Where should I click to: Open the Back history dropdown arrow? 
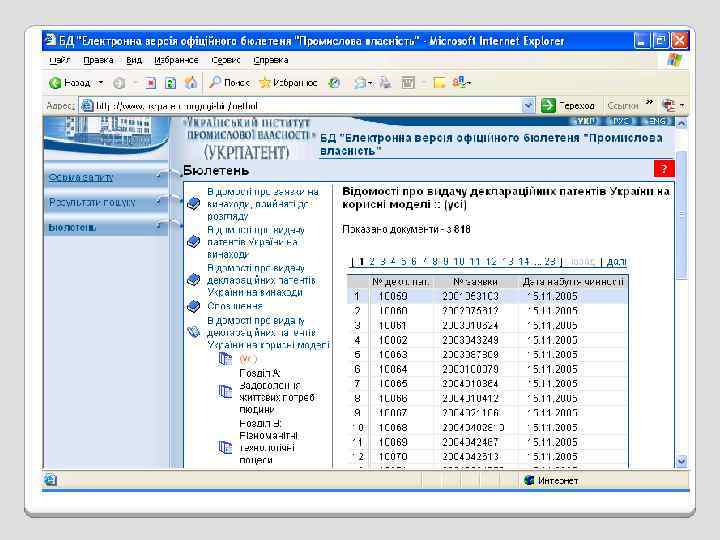tap(101, 83)
